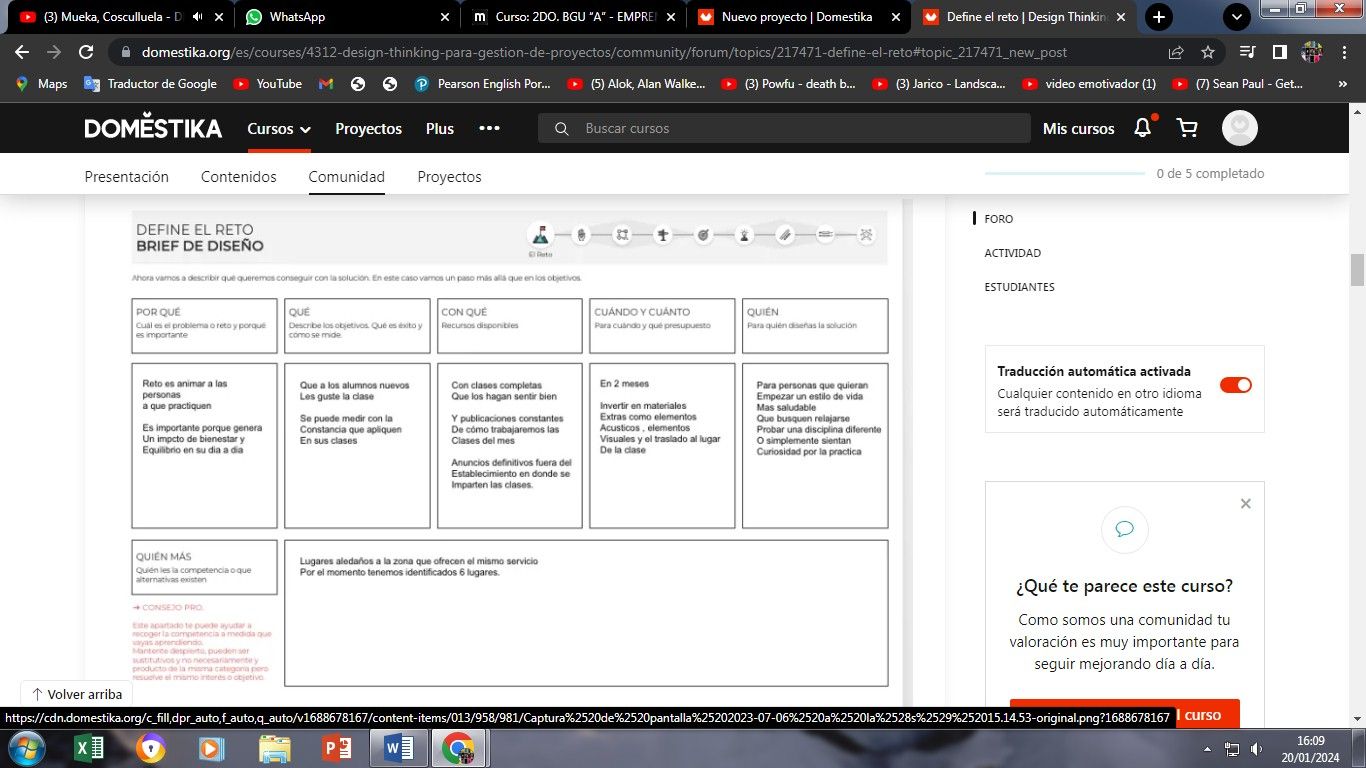Open the (7) Sean Paul bookmark
Image resolution: width=1366 pixels, height=768 pixels.
point(1238,84)
